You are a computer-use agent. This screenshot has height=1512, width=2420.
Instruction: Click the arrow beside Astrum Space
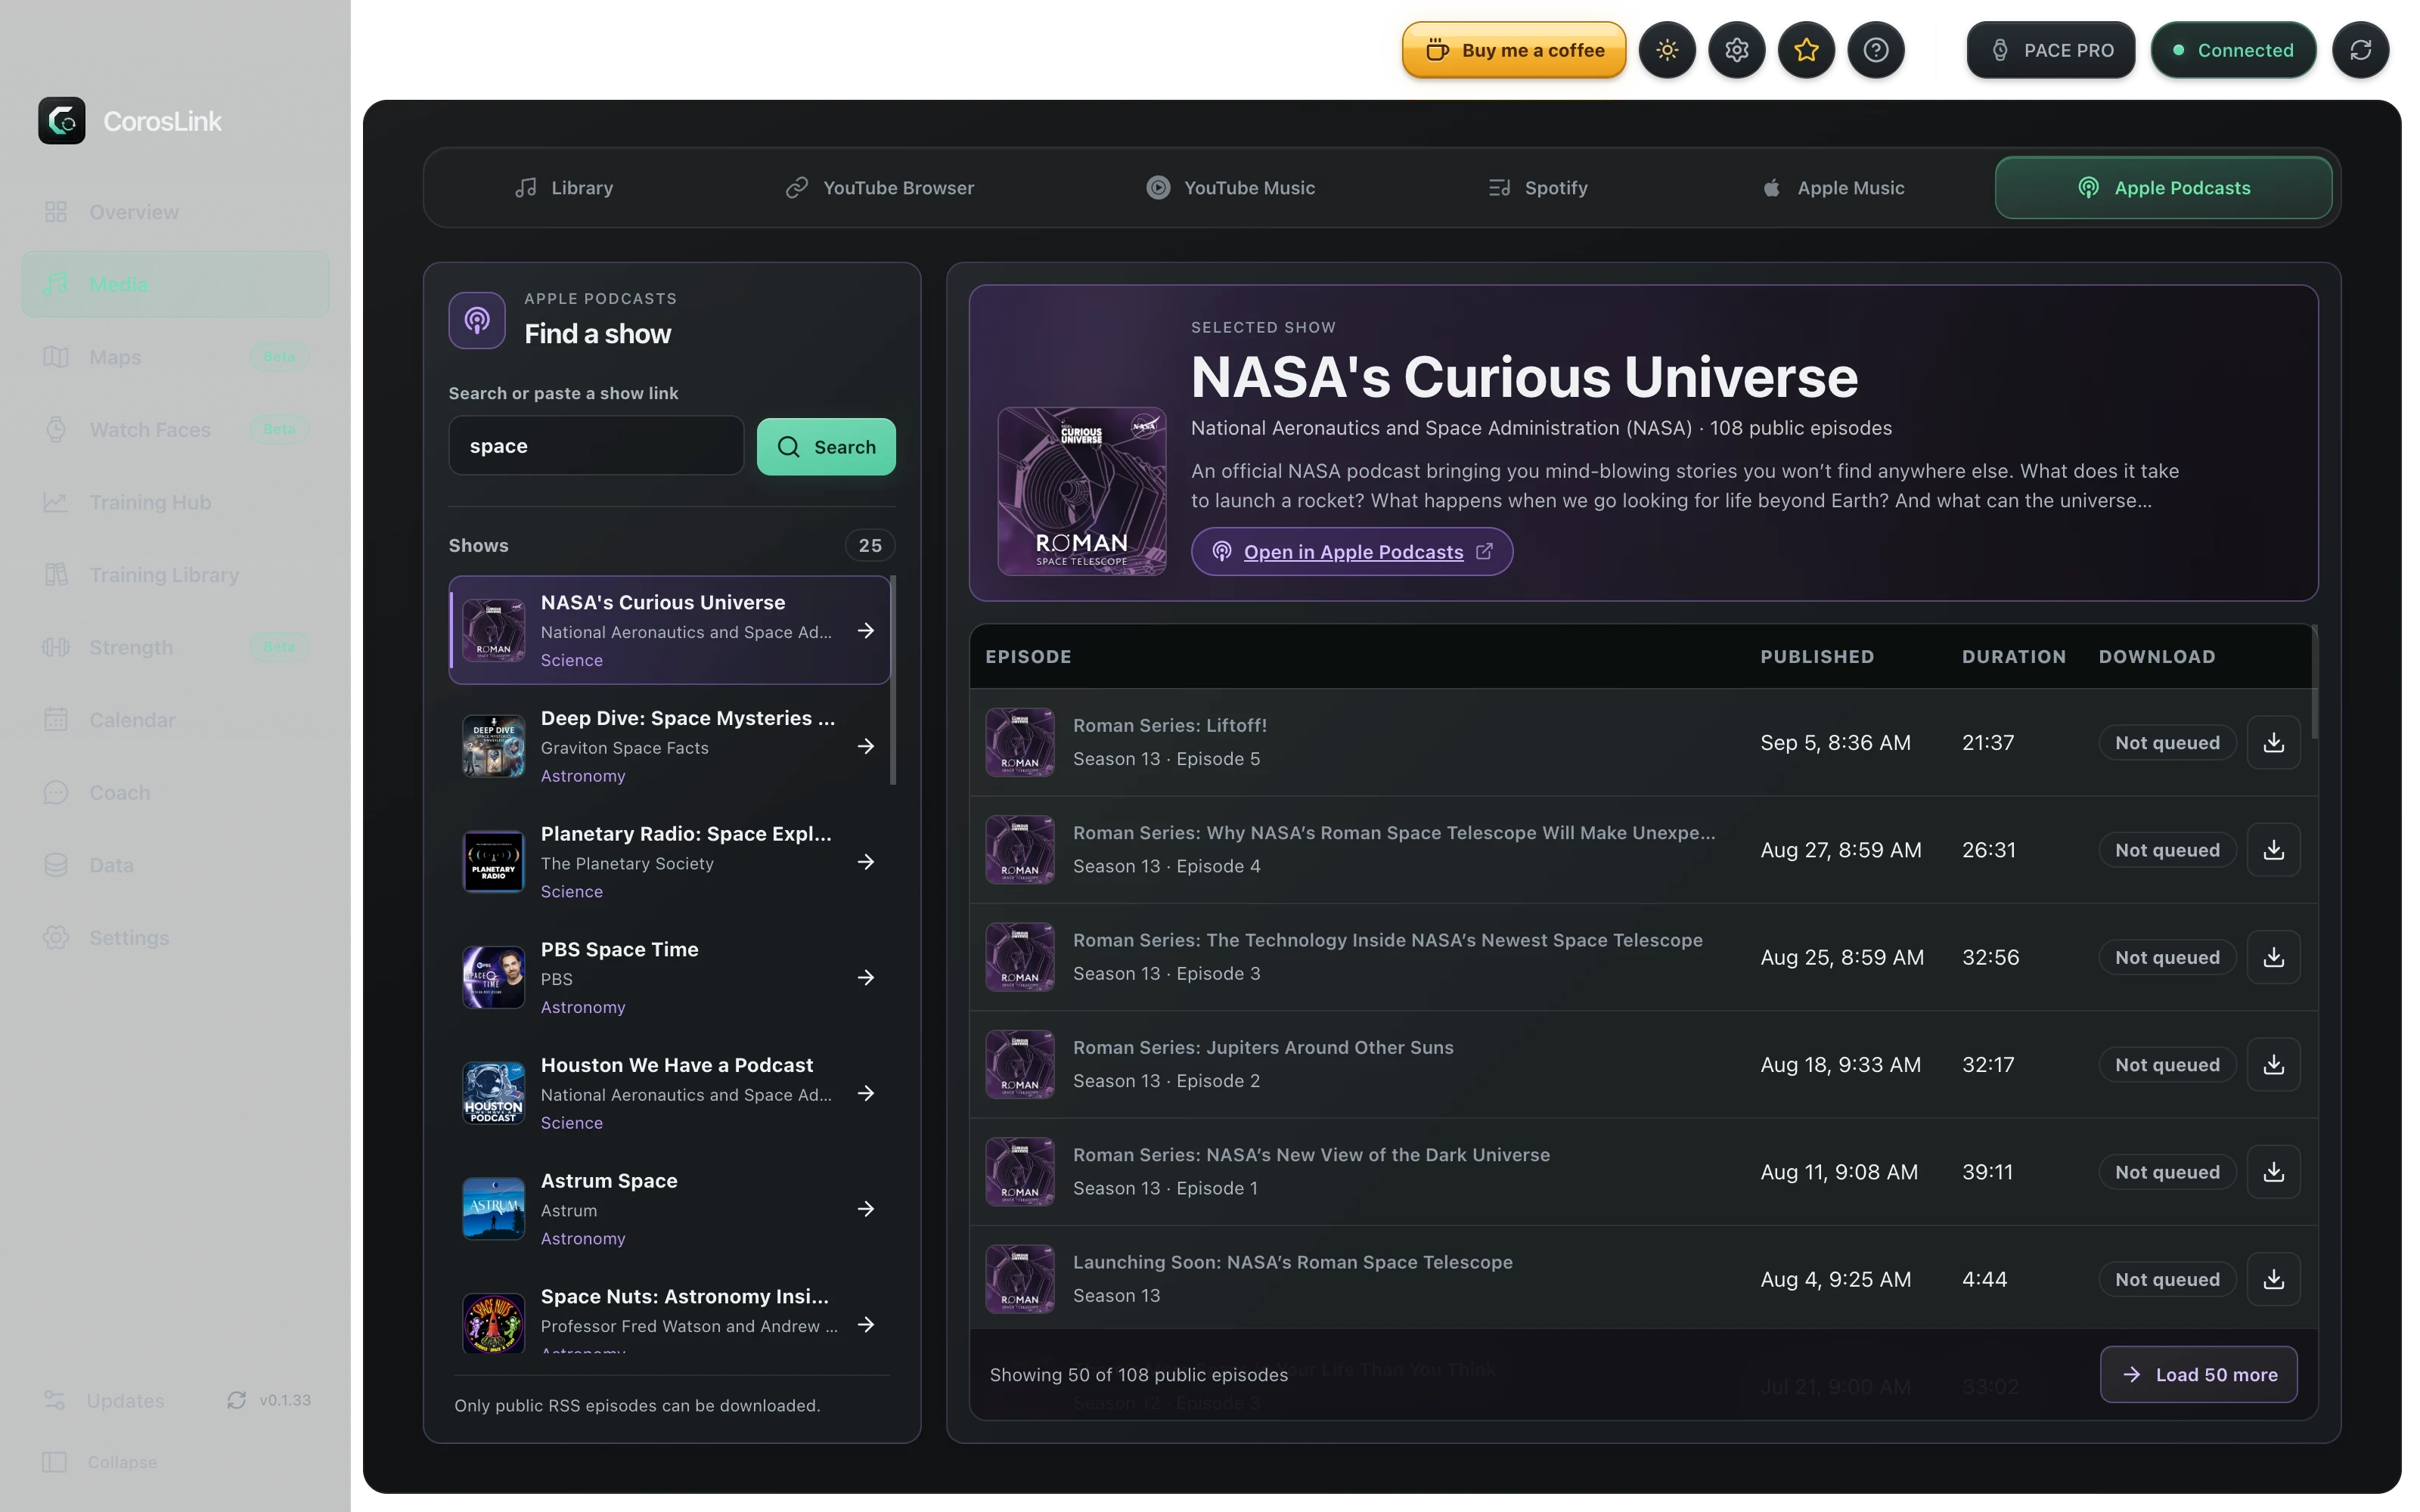pos(866,1209)
